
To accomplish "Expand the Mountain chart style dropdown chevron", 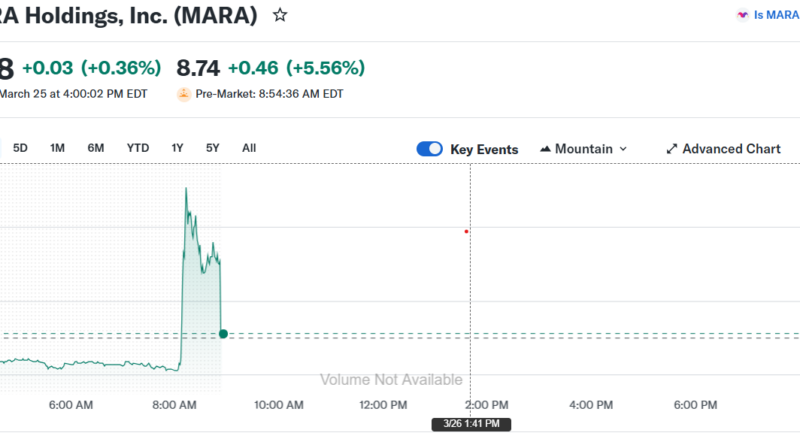I will point(624,149).
